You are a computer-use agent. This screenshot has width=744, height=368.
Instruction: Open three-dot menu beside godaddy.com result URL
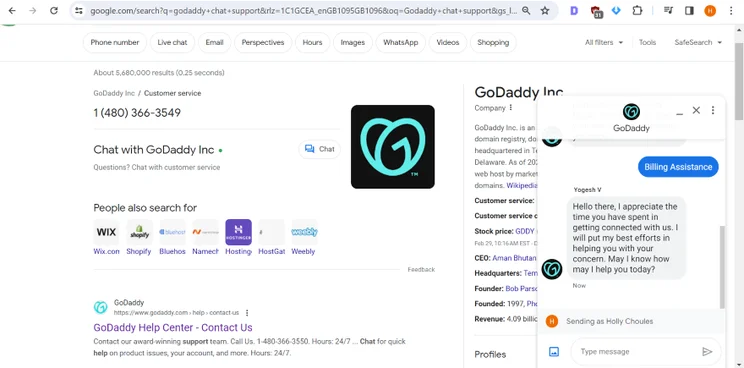point(247,313)
